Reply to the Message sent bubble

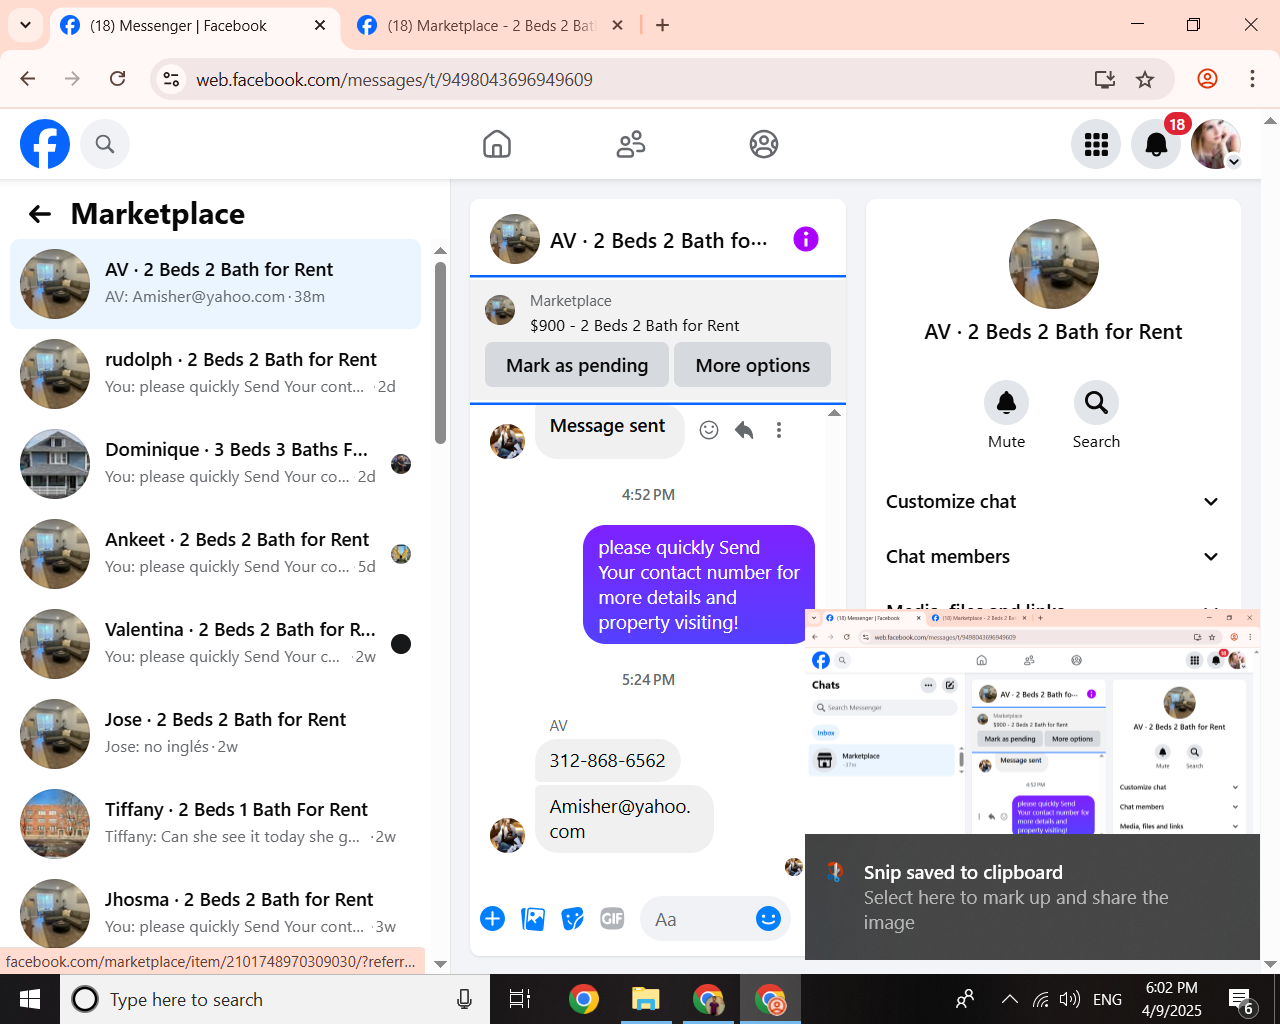[x=744, y=430]
